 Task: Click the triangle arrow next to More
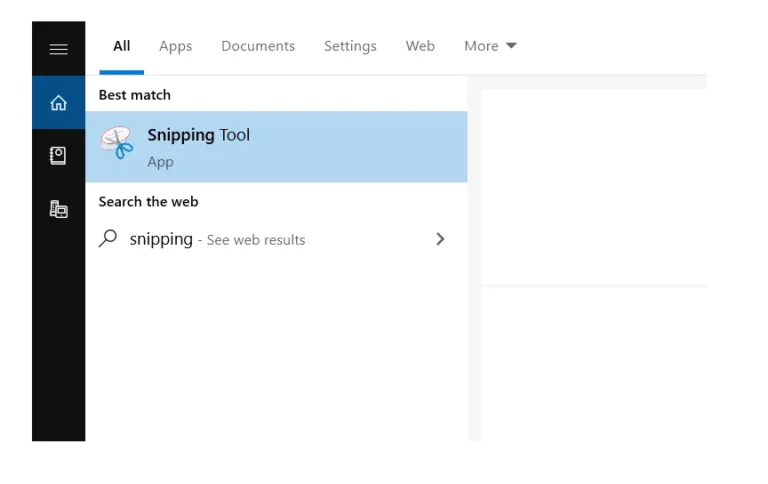pyautogui.click(x=511, y=46)
